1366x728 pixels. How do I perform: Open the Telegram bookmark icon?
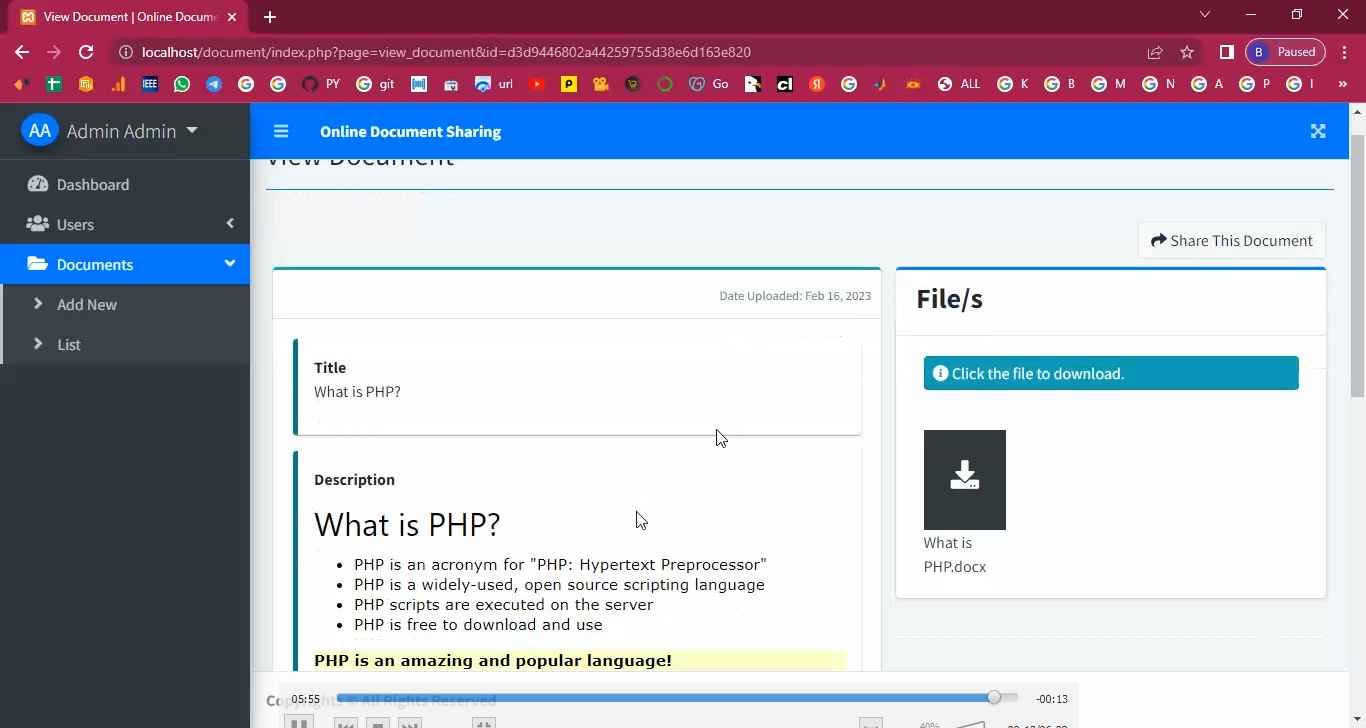(214, 84)
